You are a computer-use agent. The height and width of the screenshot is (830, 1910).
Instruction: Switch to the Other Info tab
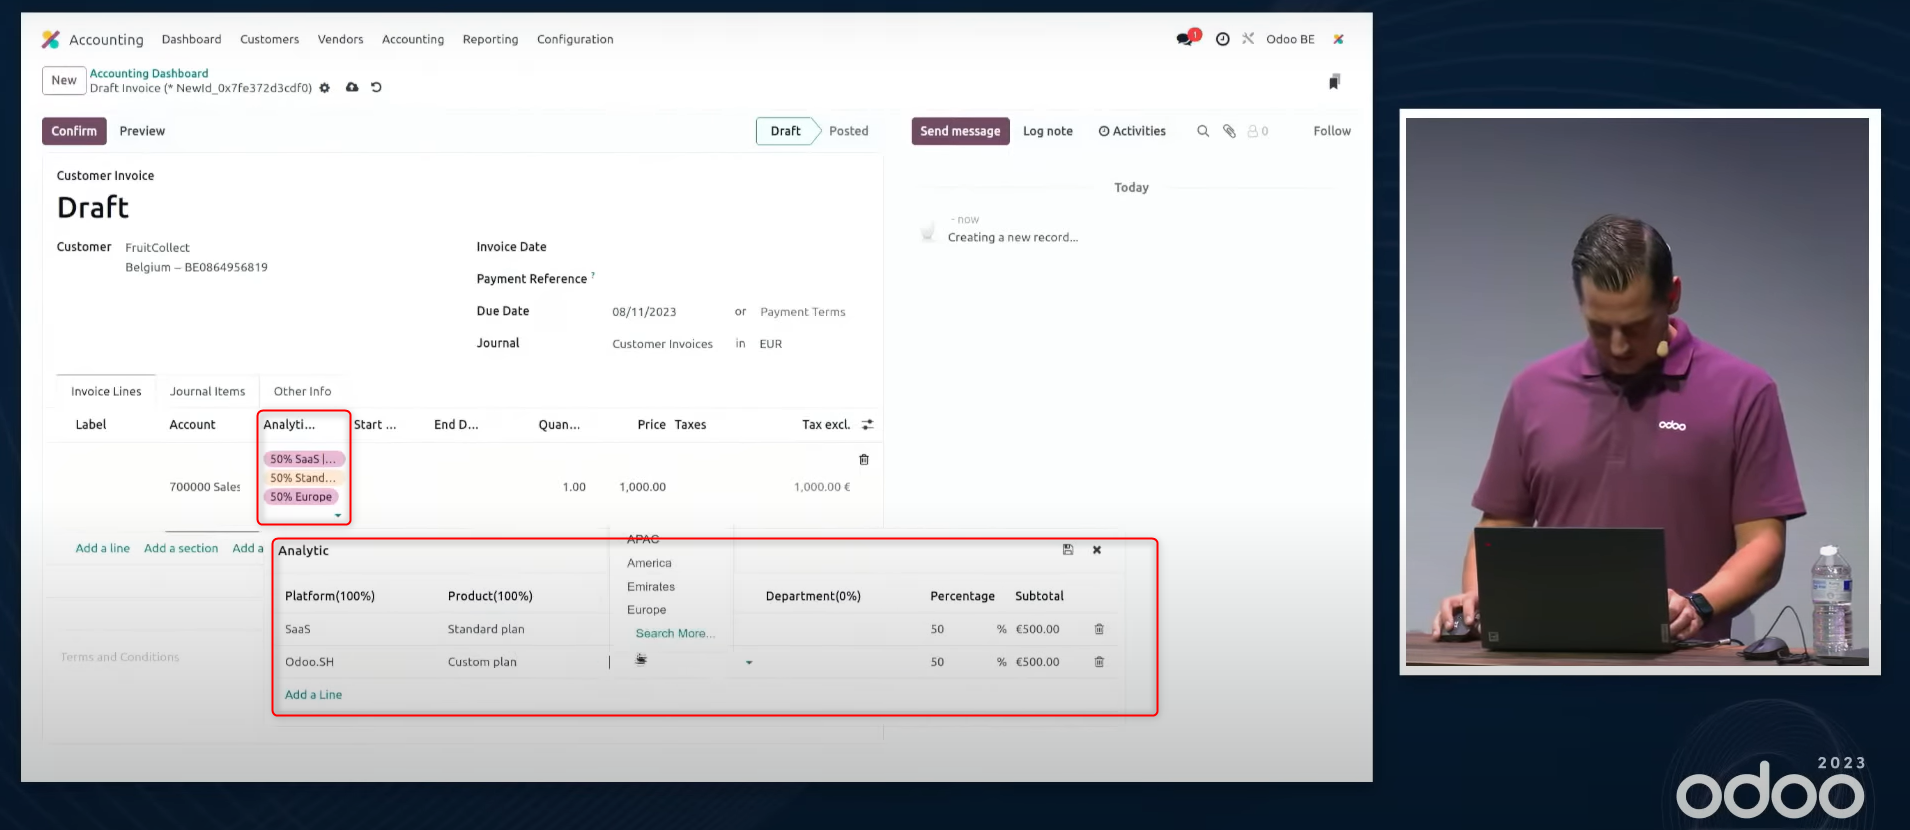pyautogui.click(x=302, y=391)
